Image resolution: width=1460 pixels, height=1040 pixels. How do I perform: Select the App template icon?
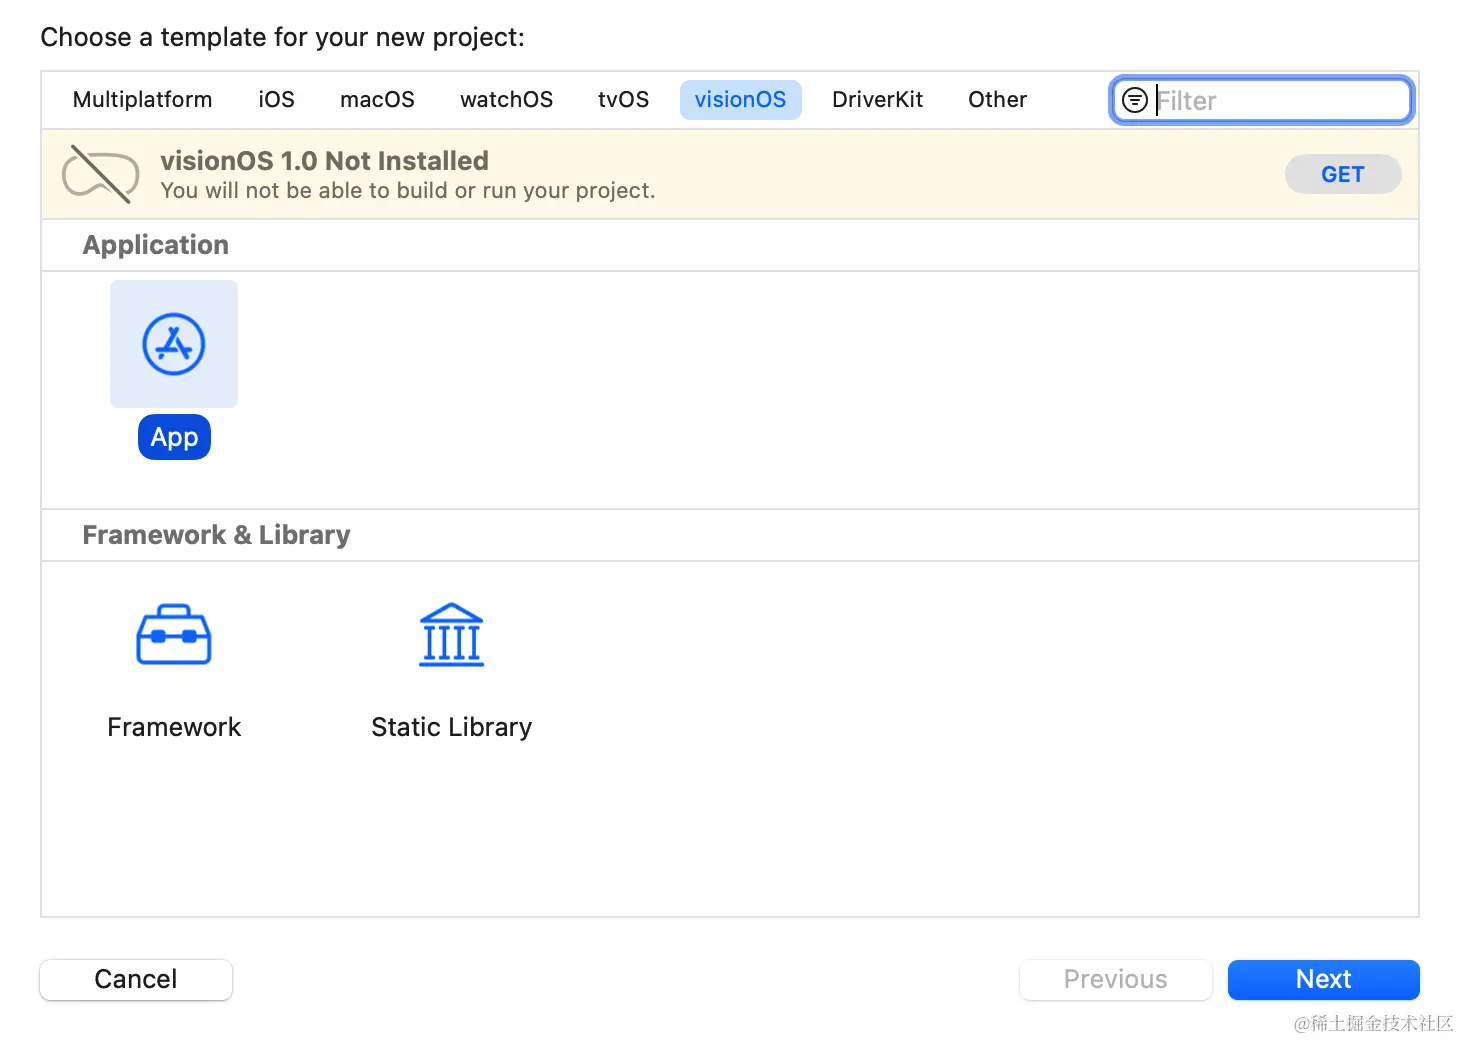click(174, 344)
